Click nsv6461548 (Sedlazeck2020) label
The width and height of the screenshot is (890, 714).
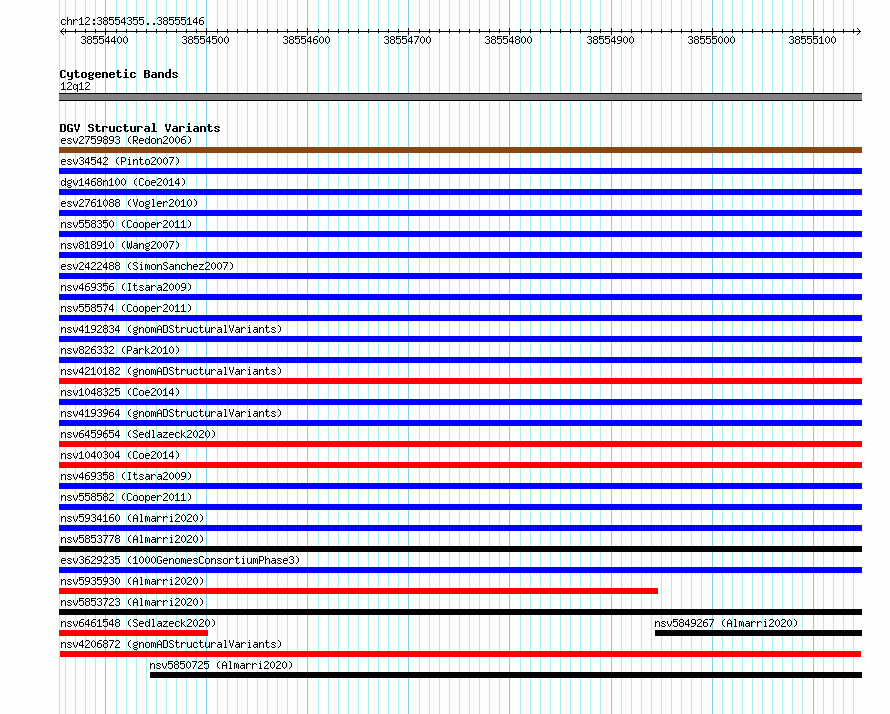(x=138, y=623)
